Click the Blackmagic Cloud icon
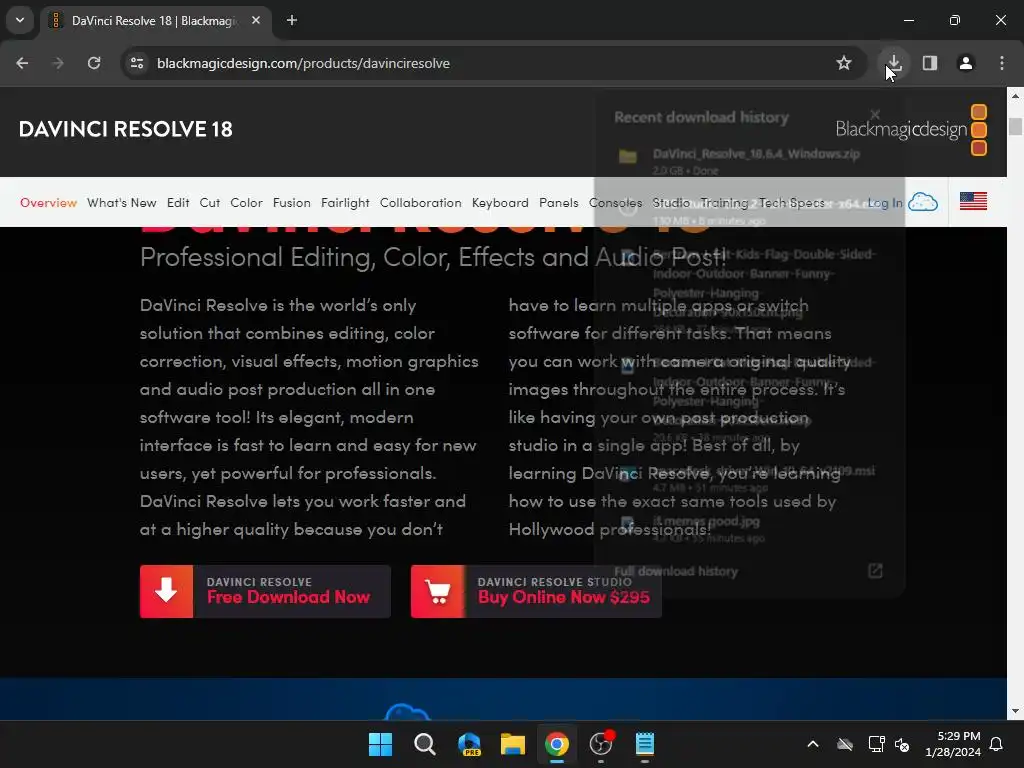The height and width of the screenshot is (768, 1024). 923,202
